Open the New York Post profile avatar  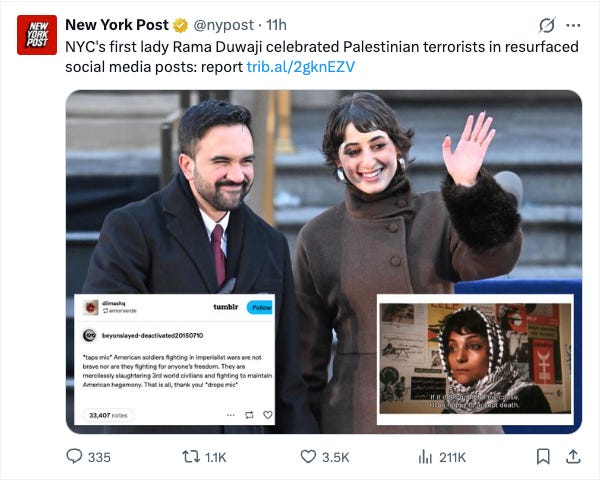(37, 35)
